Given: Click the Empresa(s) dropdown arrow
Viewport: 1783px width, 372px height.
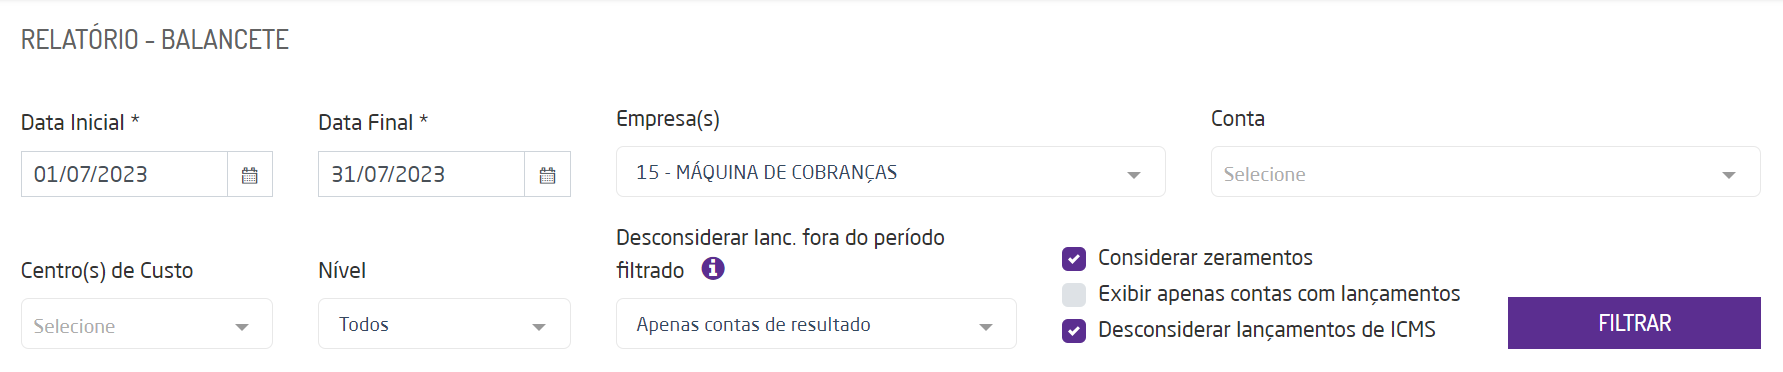Looking at the screenshot, I should [1134, 174].
